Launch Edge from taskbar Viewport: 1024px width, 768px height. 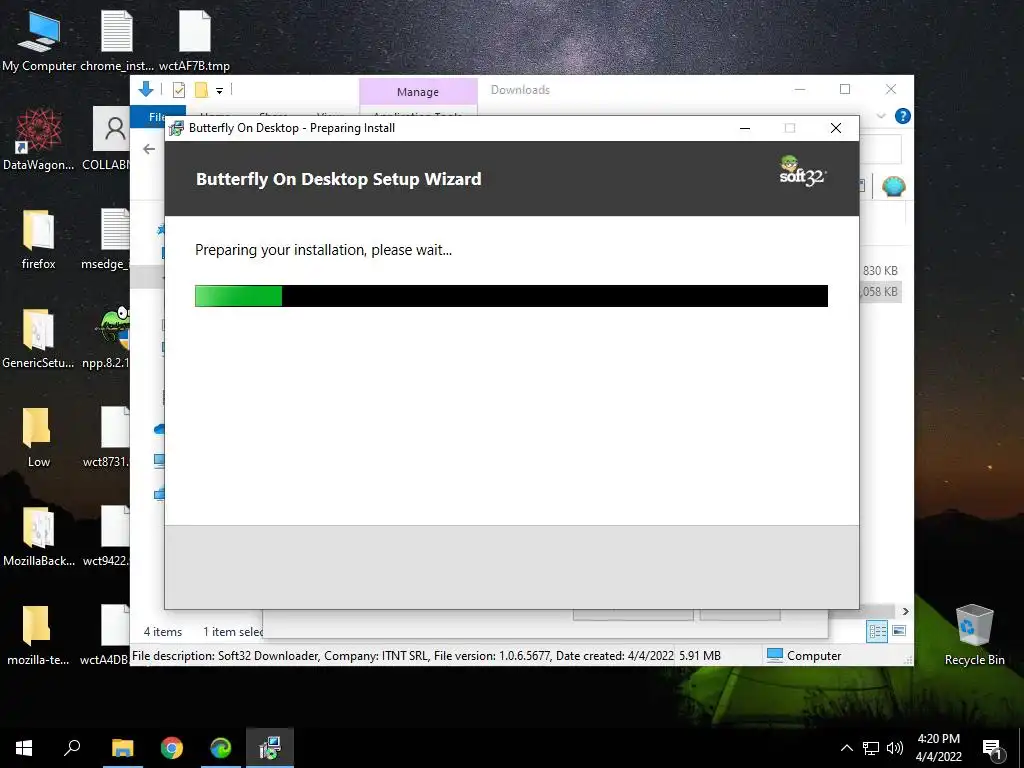[221, 748]
